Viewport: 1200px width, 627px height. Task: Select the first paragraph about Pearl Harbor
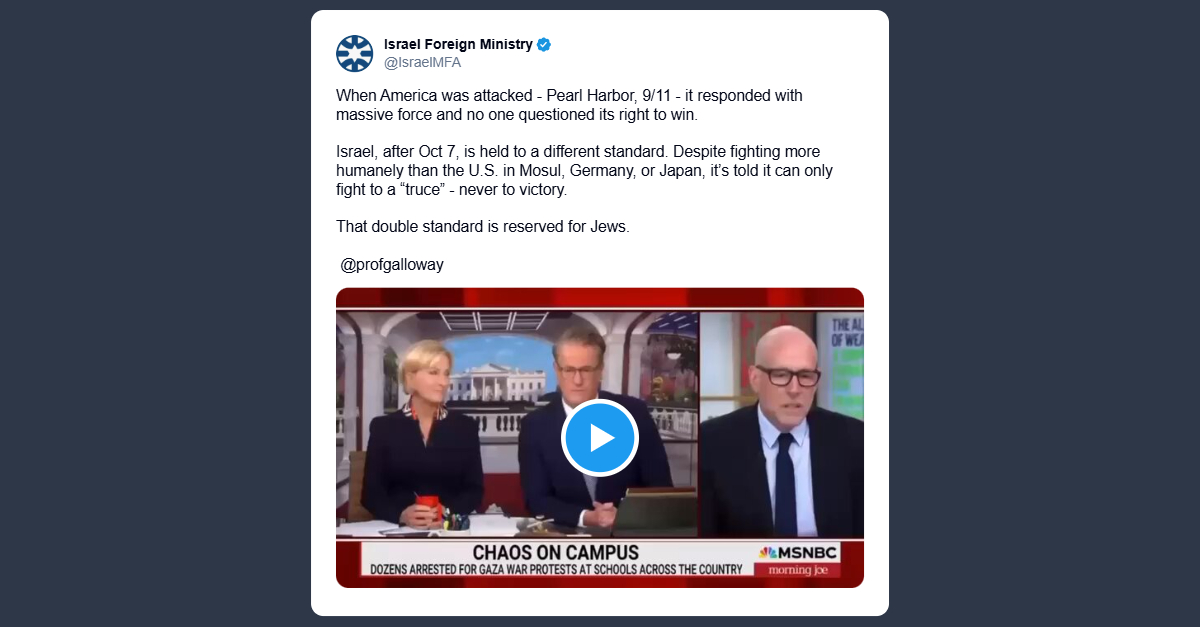click(569, 105)
